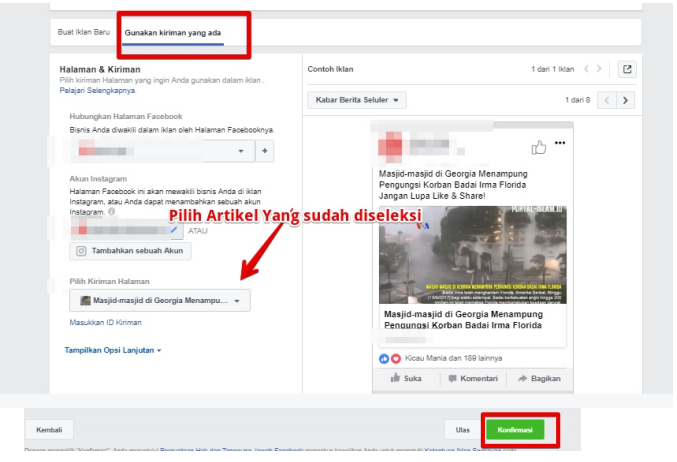Click the Kembali button
The image size is (677, 462).
pyautogui.click(x=49, y=430)
